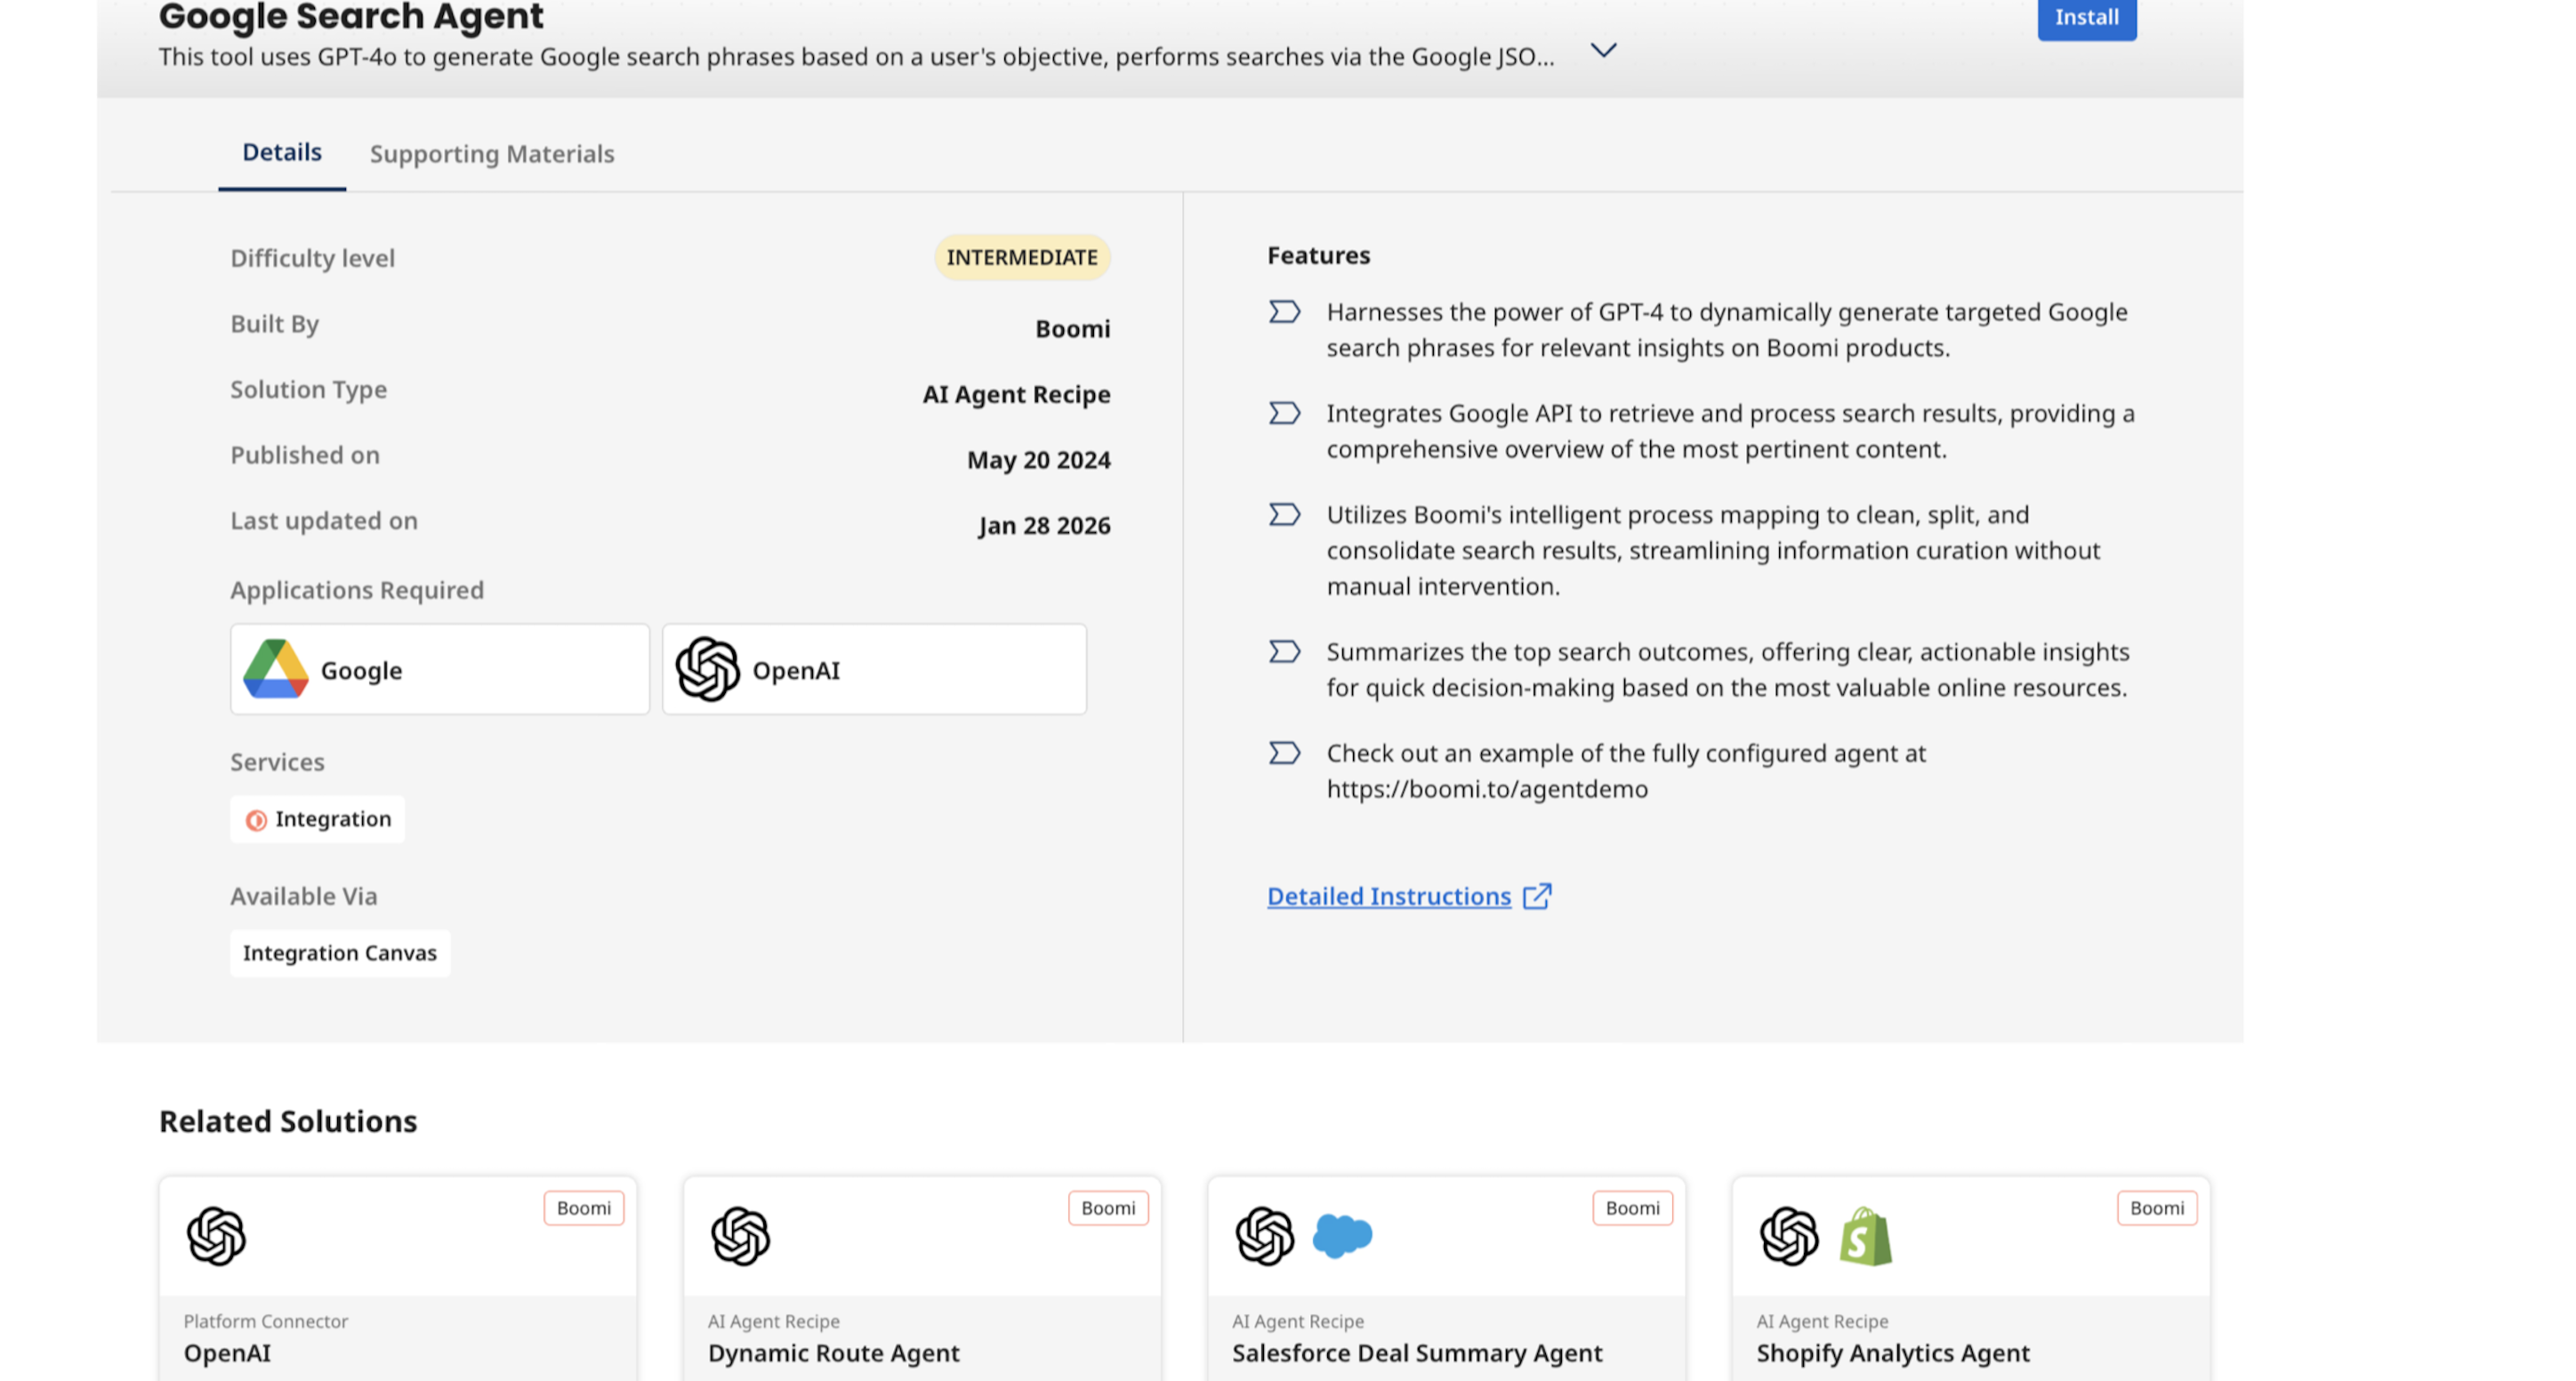Click the Boomi badge on Dynamic Route Agent card
Screen dimensions: 2576x1381
(x=1108, y=1208)
